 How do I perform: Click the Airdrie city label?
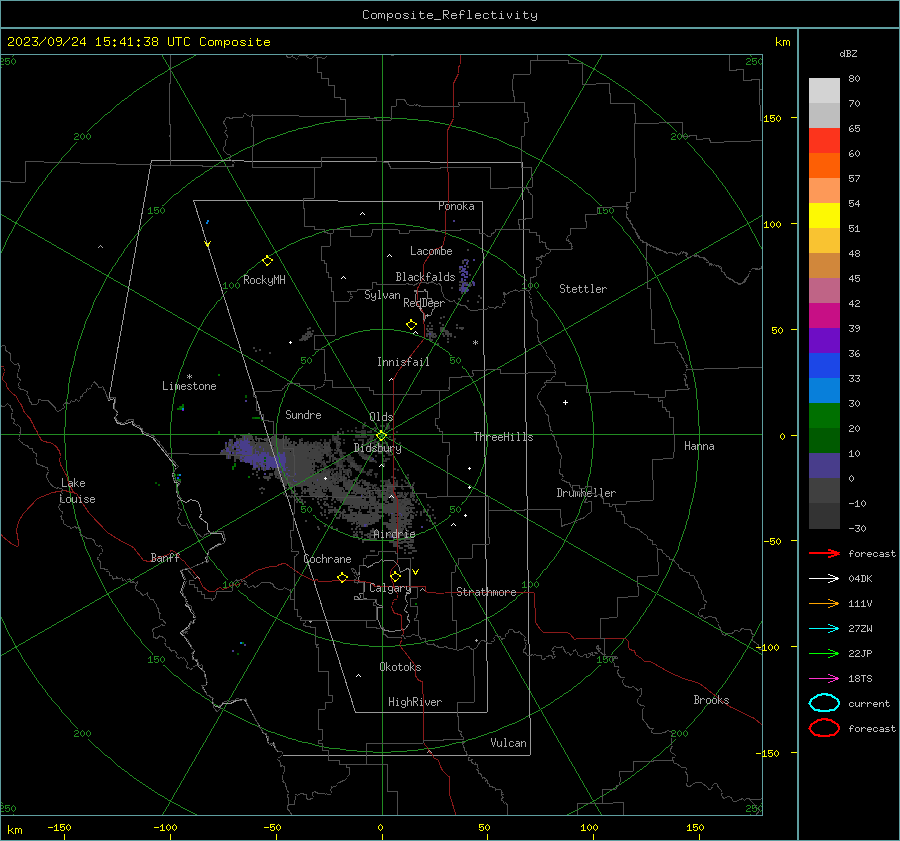coord(394,534)
